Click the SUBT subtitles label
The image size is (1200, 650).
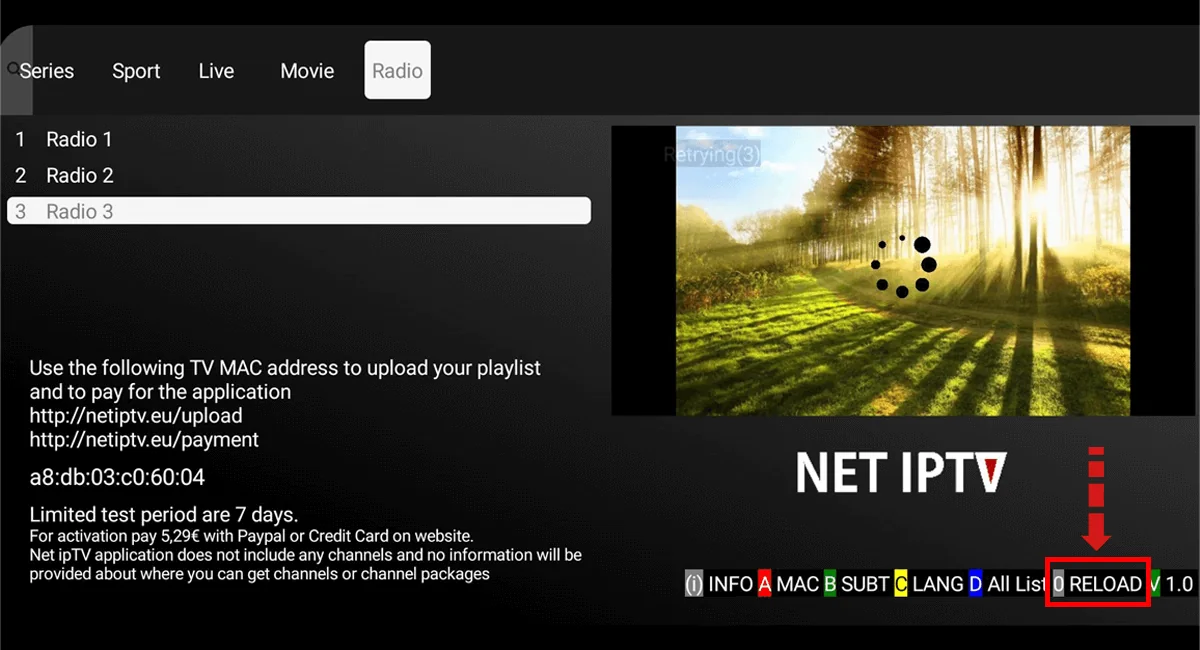(865, 584)
